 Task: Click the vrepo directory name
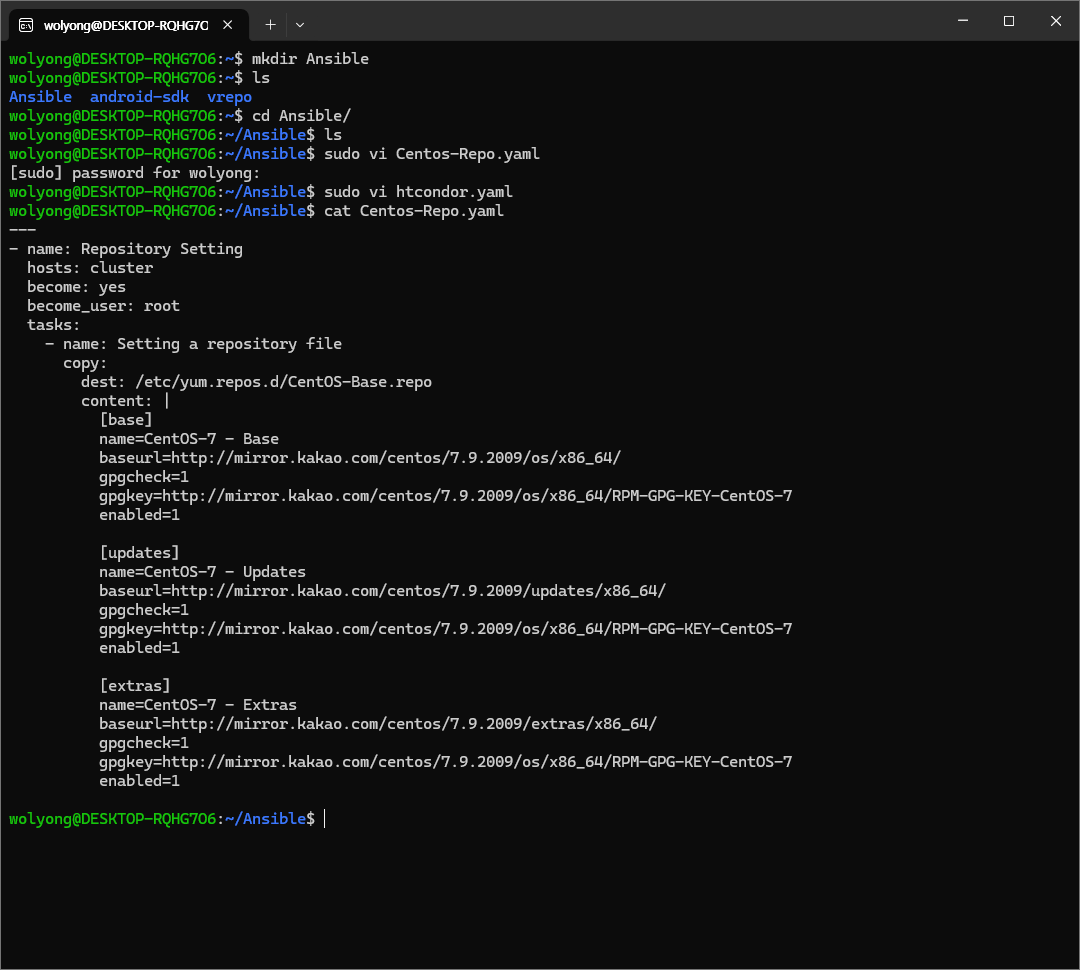click(x=229, y=97)
